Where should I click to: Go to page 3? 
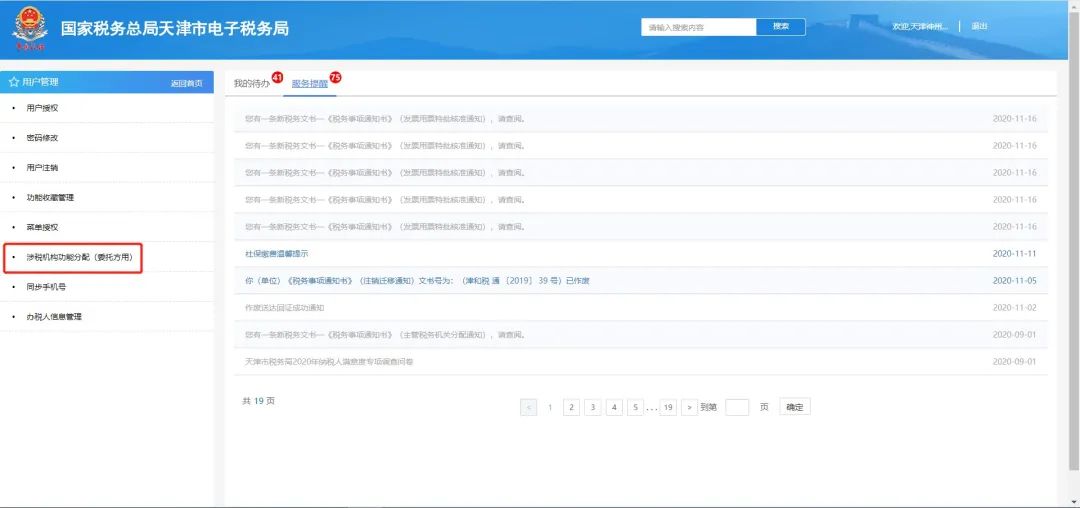(592, 407)
